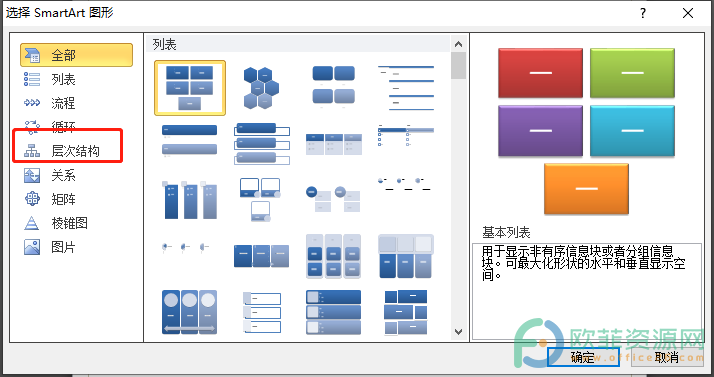Image resolution: width=714 pixels, height=377 pixels.
Task: Pick the horizontal picture list with gray tops
Action: coord(405,256)
